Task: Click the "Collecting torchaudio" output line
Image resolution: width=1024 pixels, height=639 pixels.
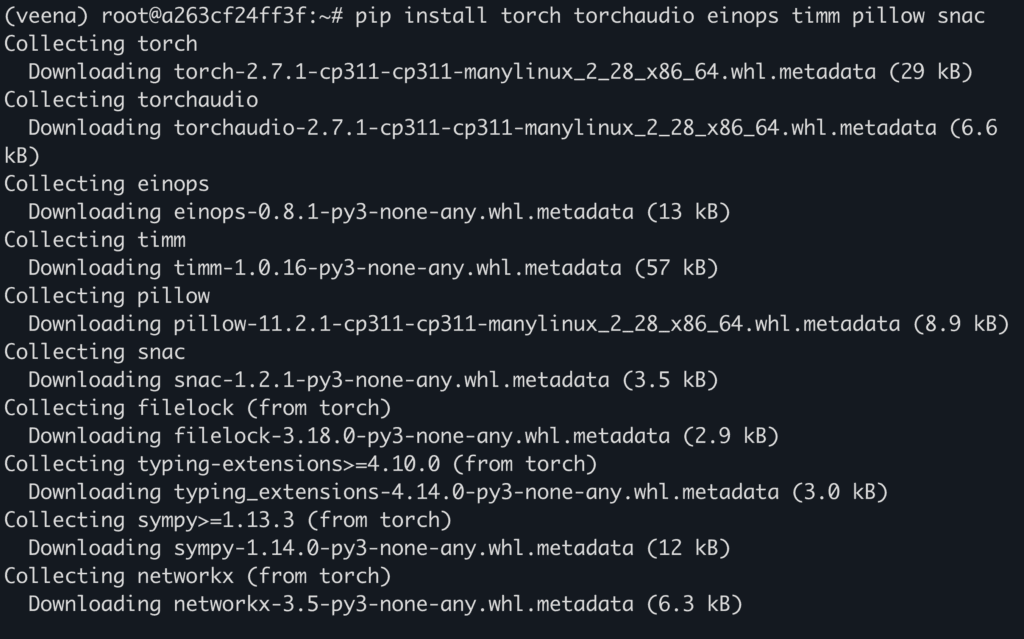Action: pyautogui.click(x=131, y=100)
